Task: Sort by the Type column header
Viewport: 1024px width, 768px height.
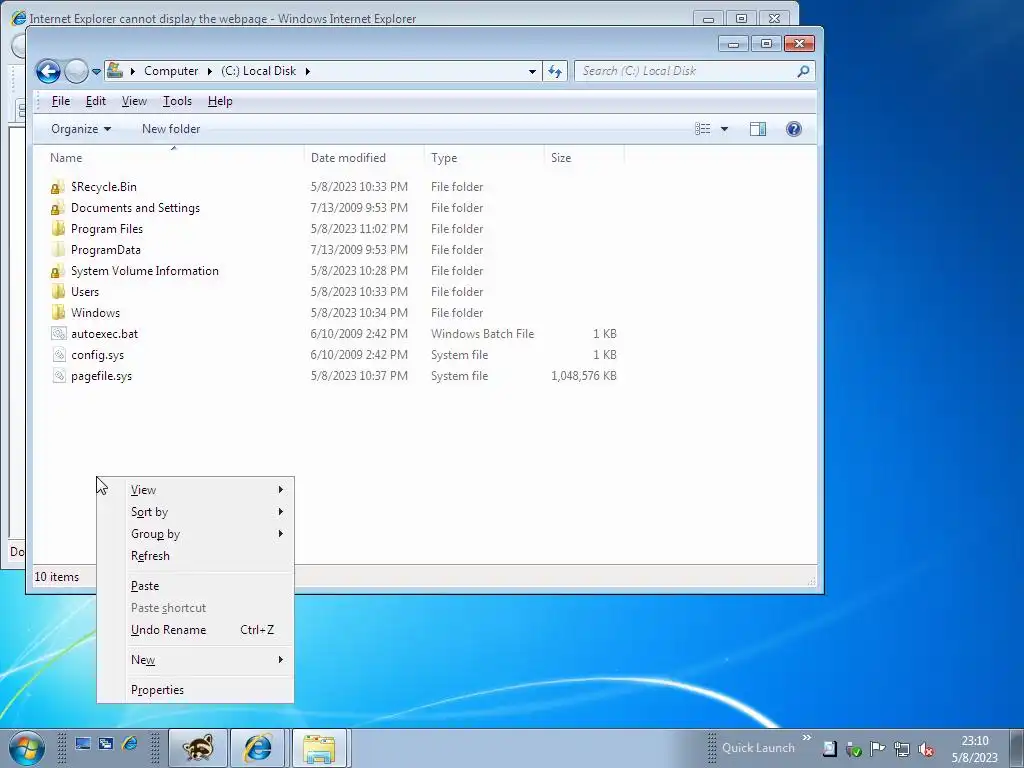Action: click(x=484, y=157)
